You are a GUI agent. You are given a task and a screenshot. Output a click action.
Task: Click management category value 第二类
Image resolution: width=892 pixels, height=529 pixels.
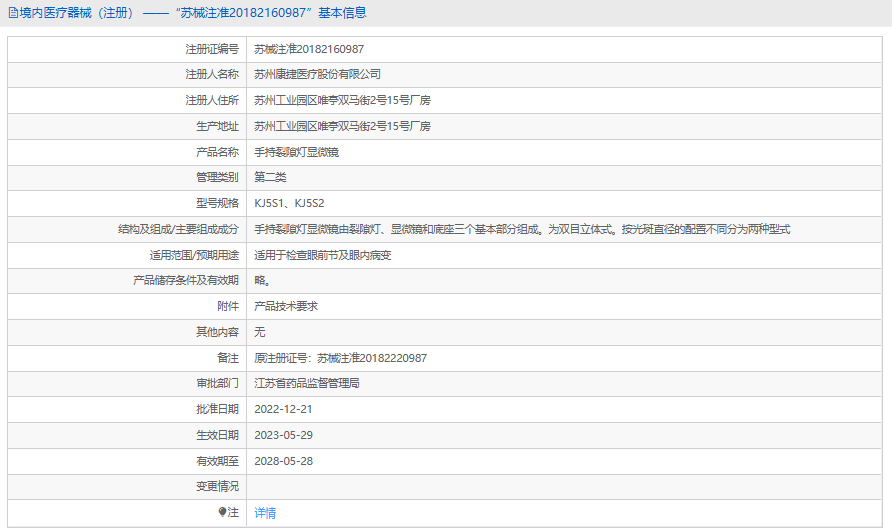(270, 177)
